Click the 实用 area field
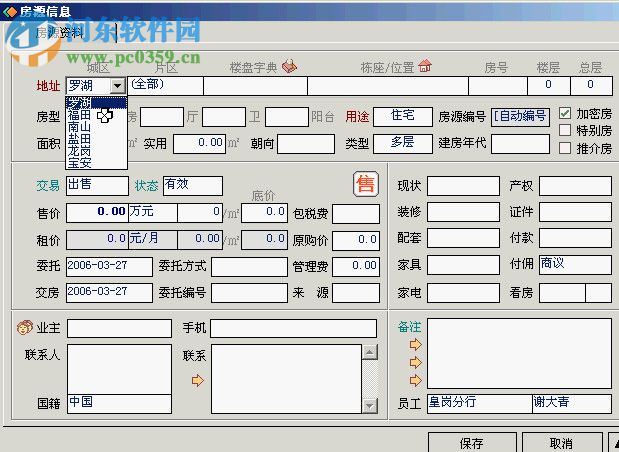Image resolution: width=619 pixels, height=452 pixels. click(200, 143)
